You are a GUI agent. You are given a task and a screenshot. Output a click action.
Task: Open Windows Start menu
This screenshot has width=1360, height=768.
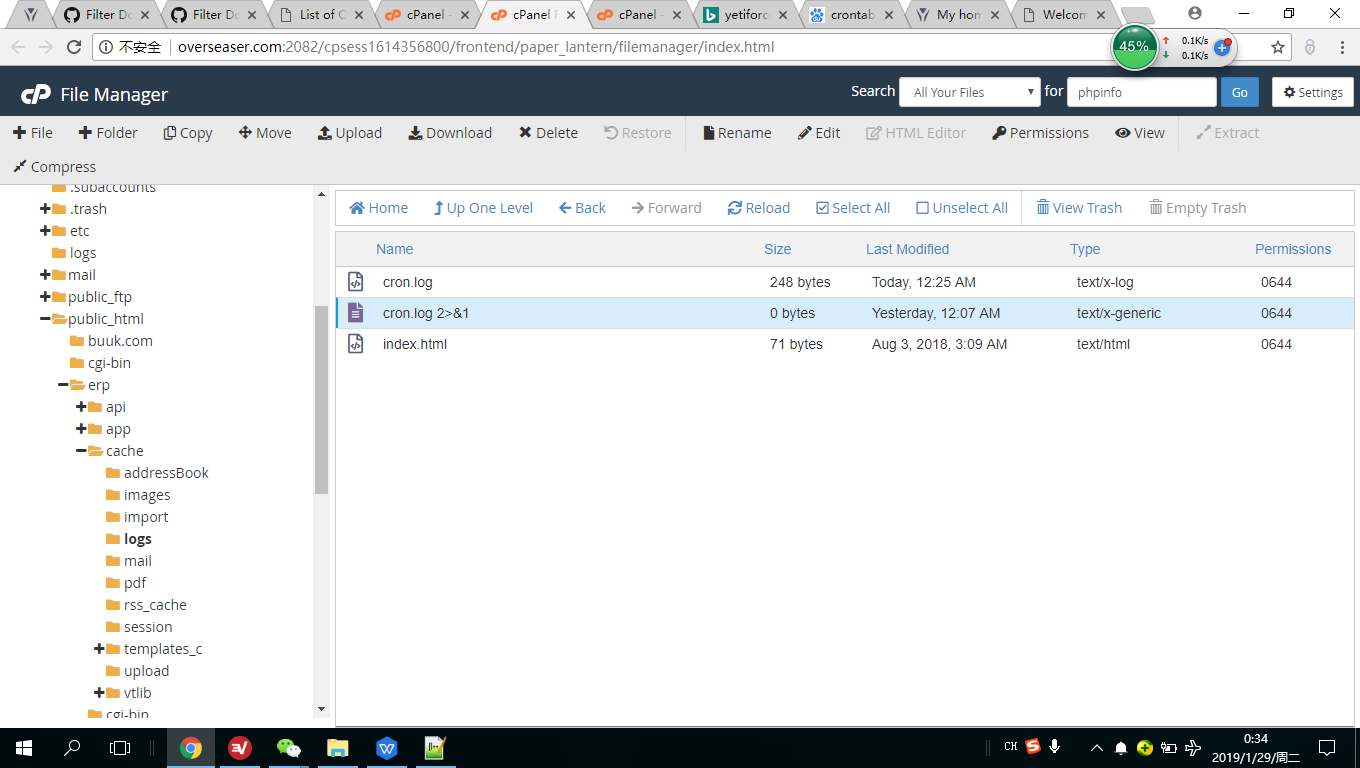click(x=23, y=747)
